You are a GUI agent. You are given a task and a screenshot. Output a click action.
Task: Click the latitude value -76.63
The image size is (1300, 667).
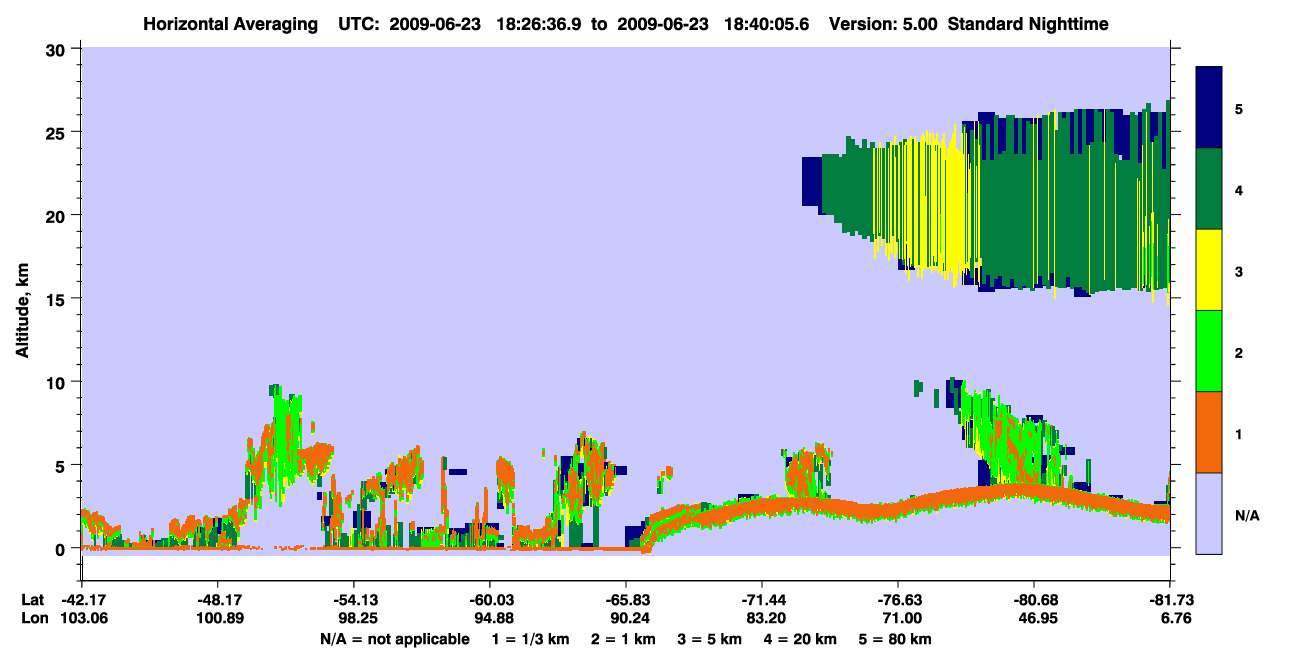click(x=898, y=600)
